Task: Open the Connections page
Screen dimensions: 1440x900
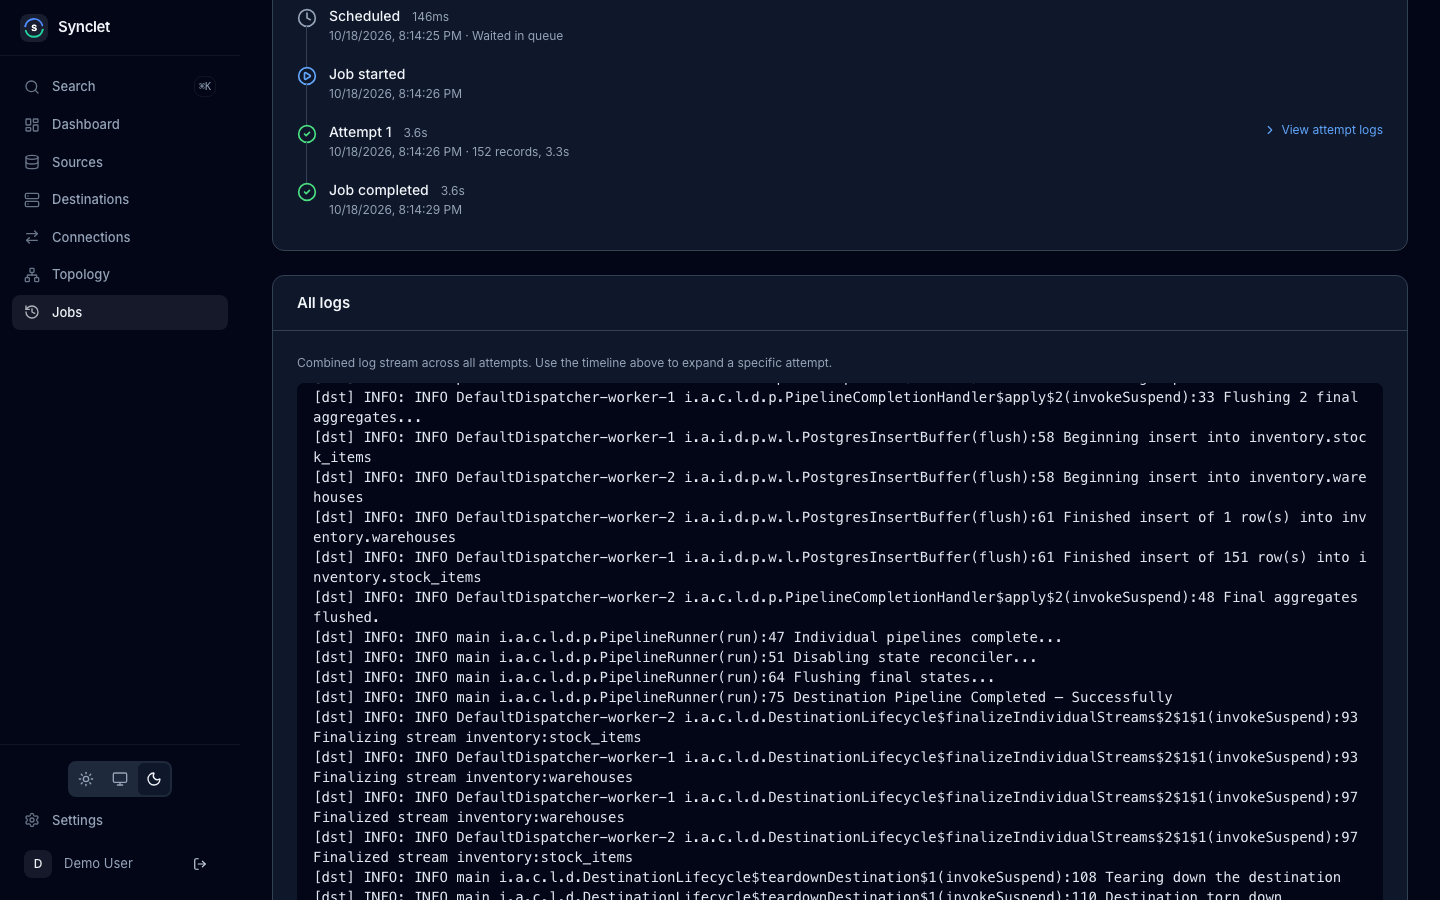Action: tap(120, 237)
